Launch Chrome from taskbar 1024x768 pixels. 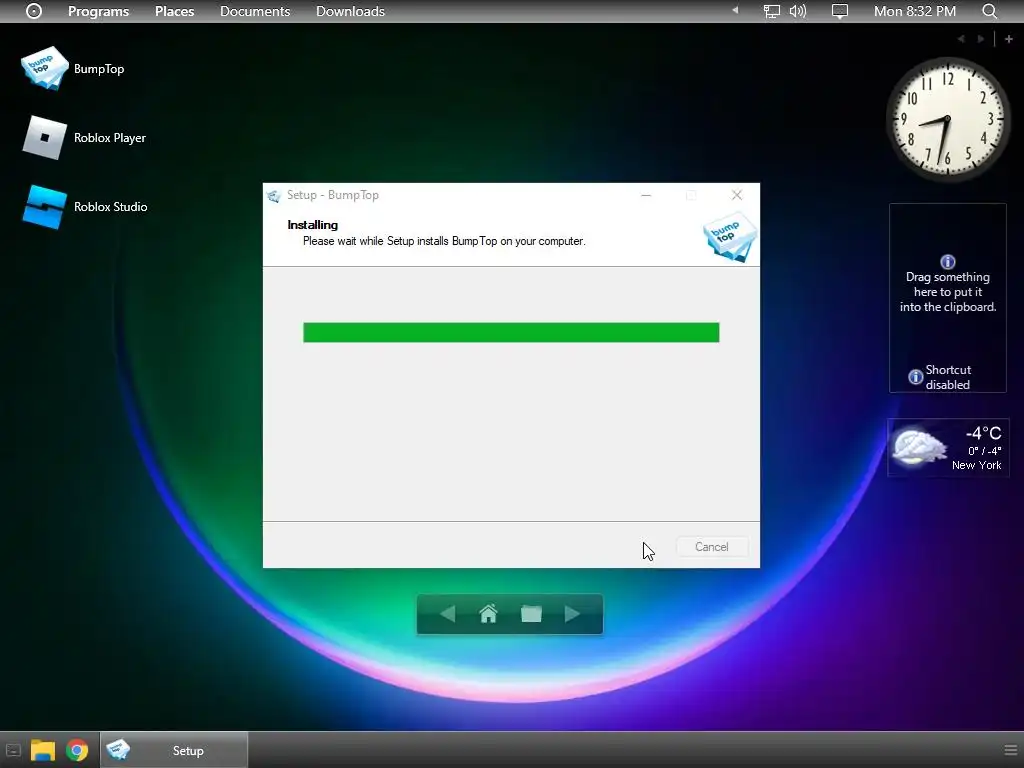coord(77,751)
